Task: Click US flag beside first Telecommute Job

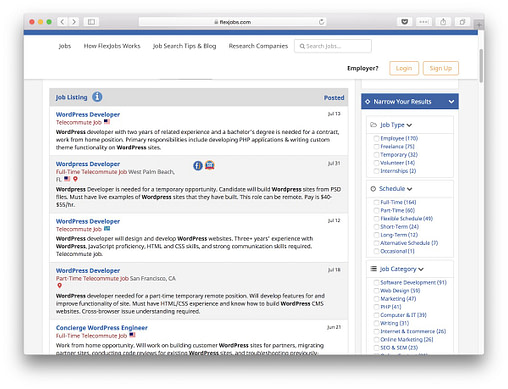Action: 107,122
